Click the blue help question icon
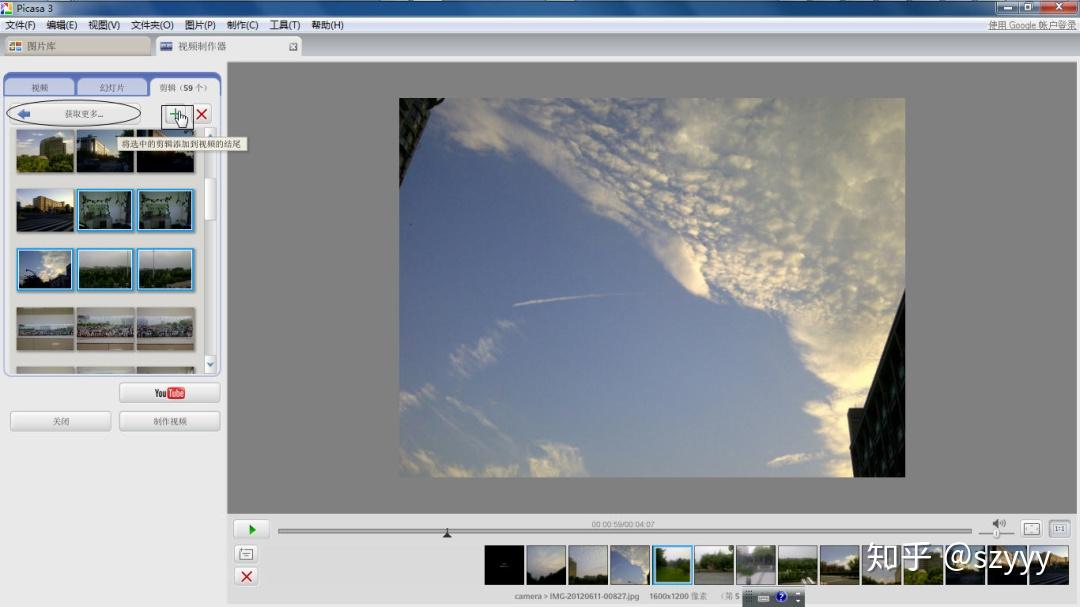This screenshot has height=607, width=1080. (780, 597)
